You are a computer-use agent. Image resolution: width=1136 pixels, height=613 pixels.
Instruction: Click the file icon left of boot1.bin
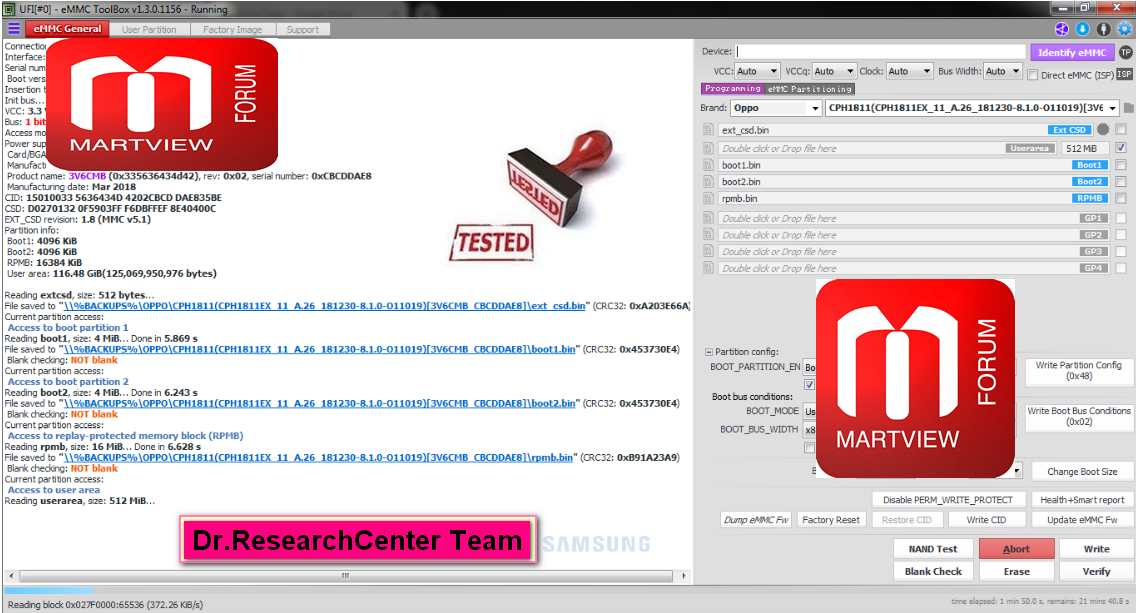709,165
